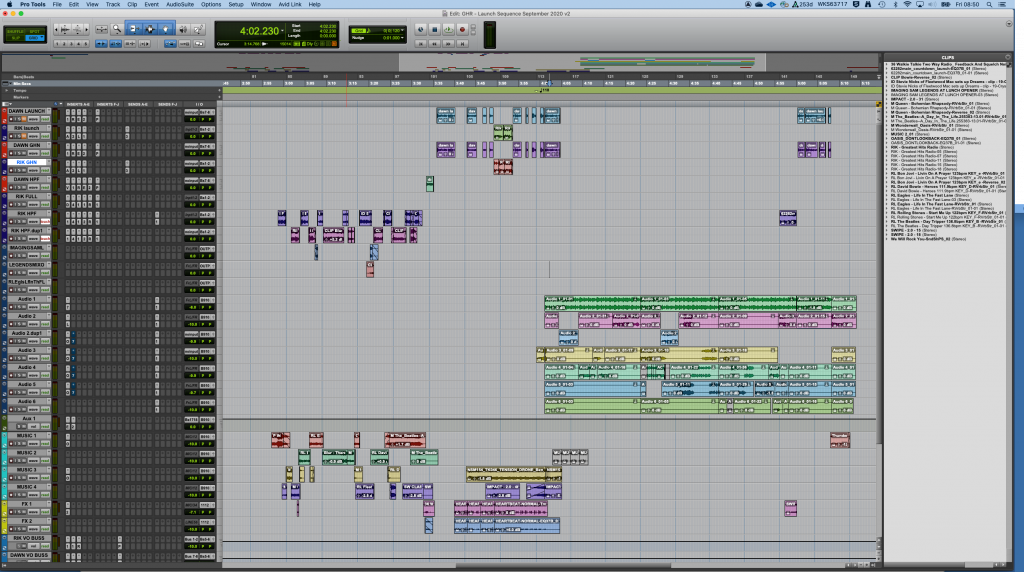Open DAWN LAUNCH automation mode selector (read)
Screen dimensions: 1024x572
(x=46, y=119)
